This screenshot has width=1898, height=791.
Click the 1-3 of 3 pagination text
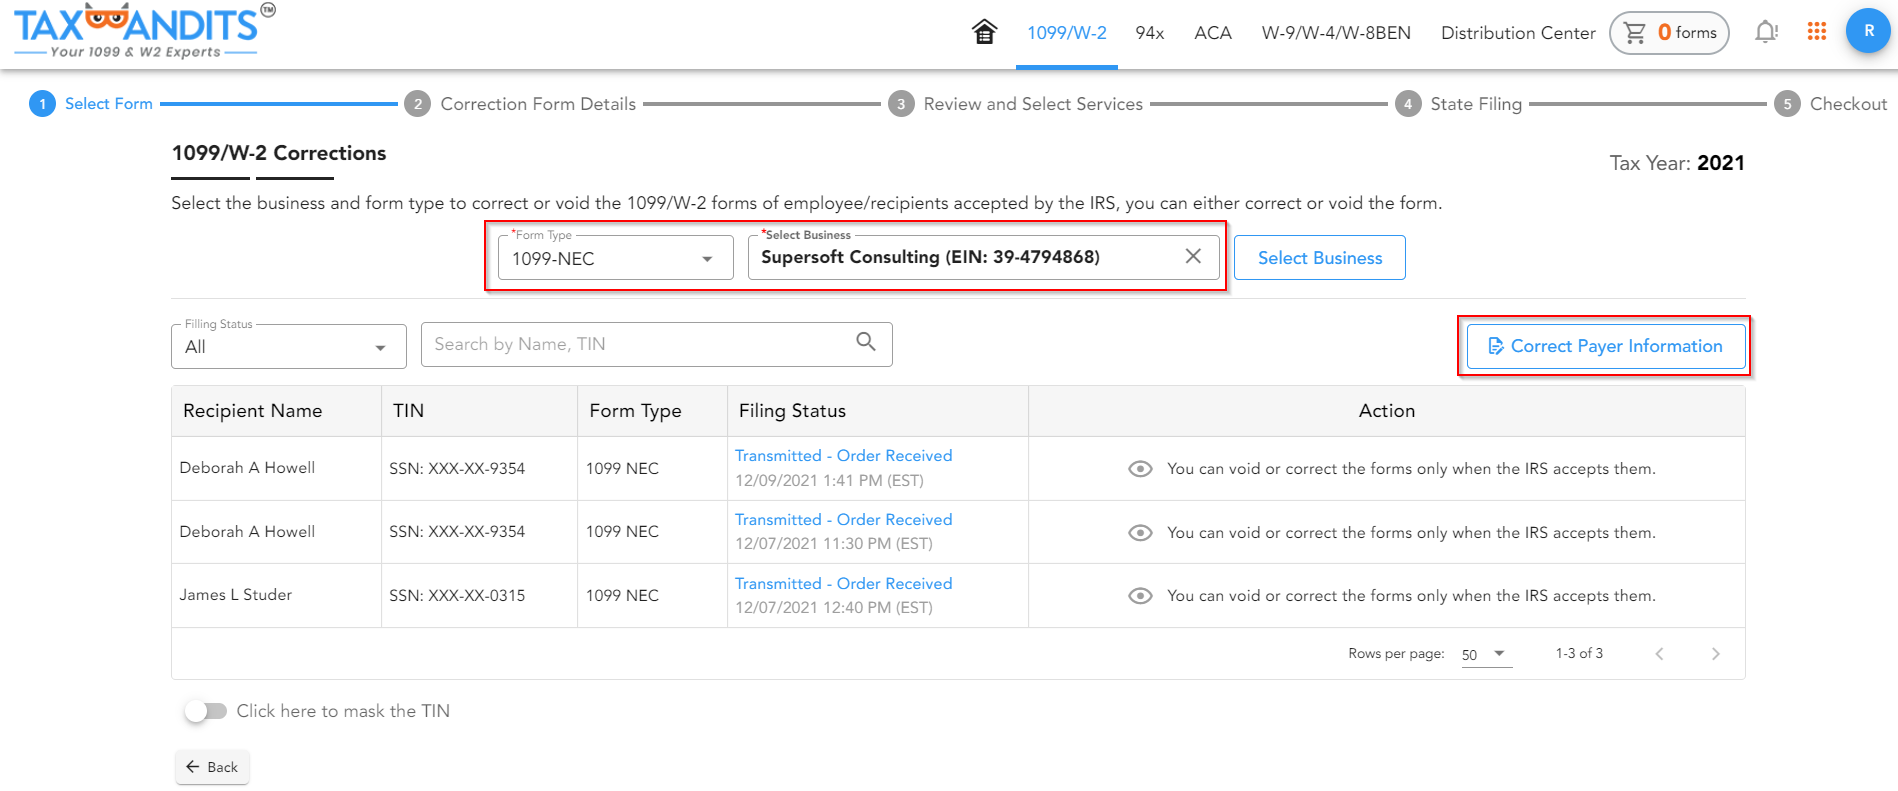tap(1579, 653)
